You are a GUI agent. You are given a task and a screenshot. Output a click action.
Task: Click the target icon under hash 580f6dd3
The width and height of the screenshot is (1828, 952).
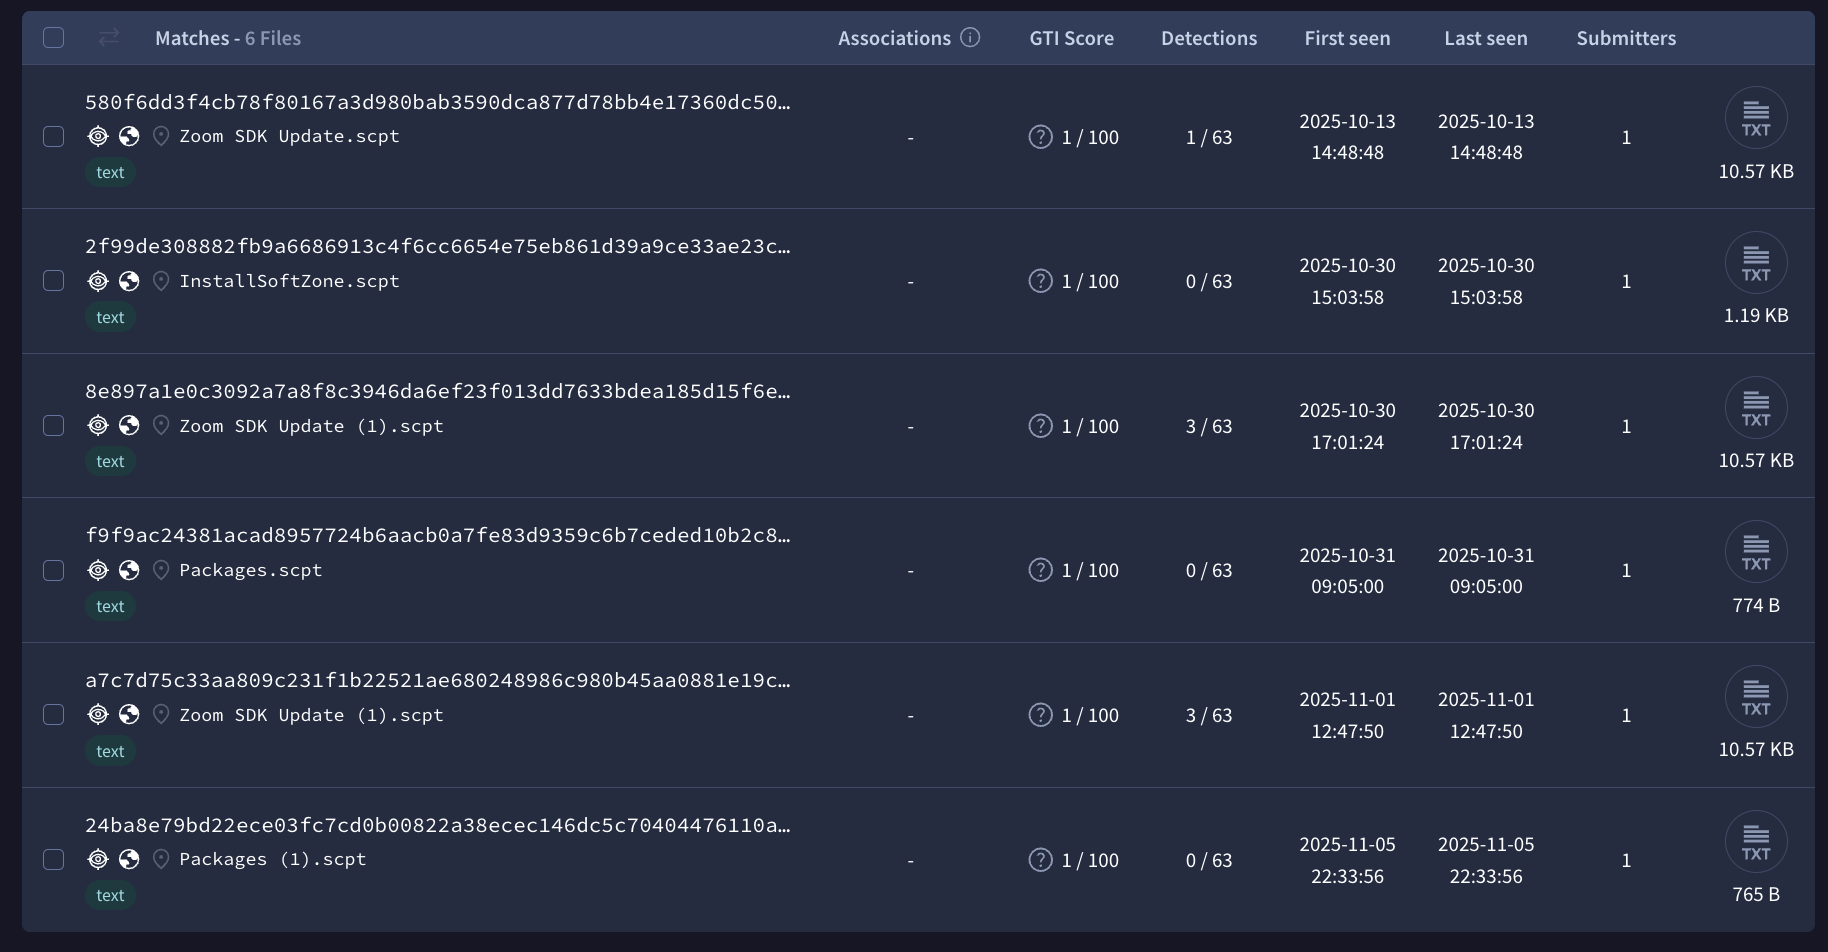[x=98, y=136]
